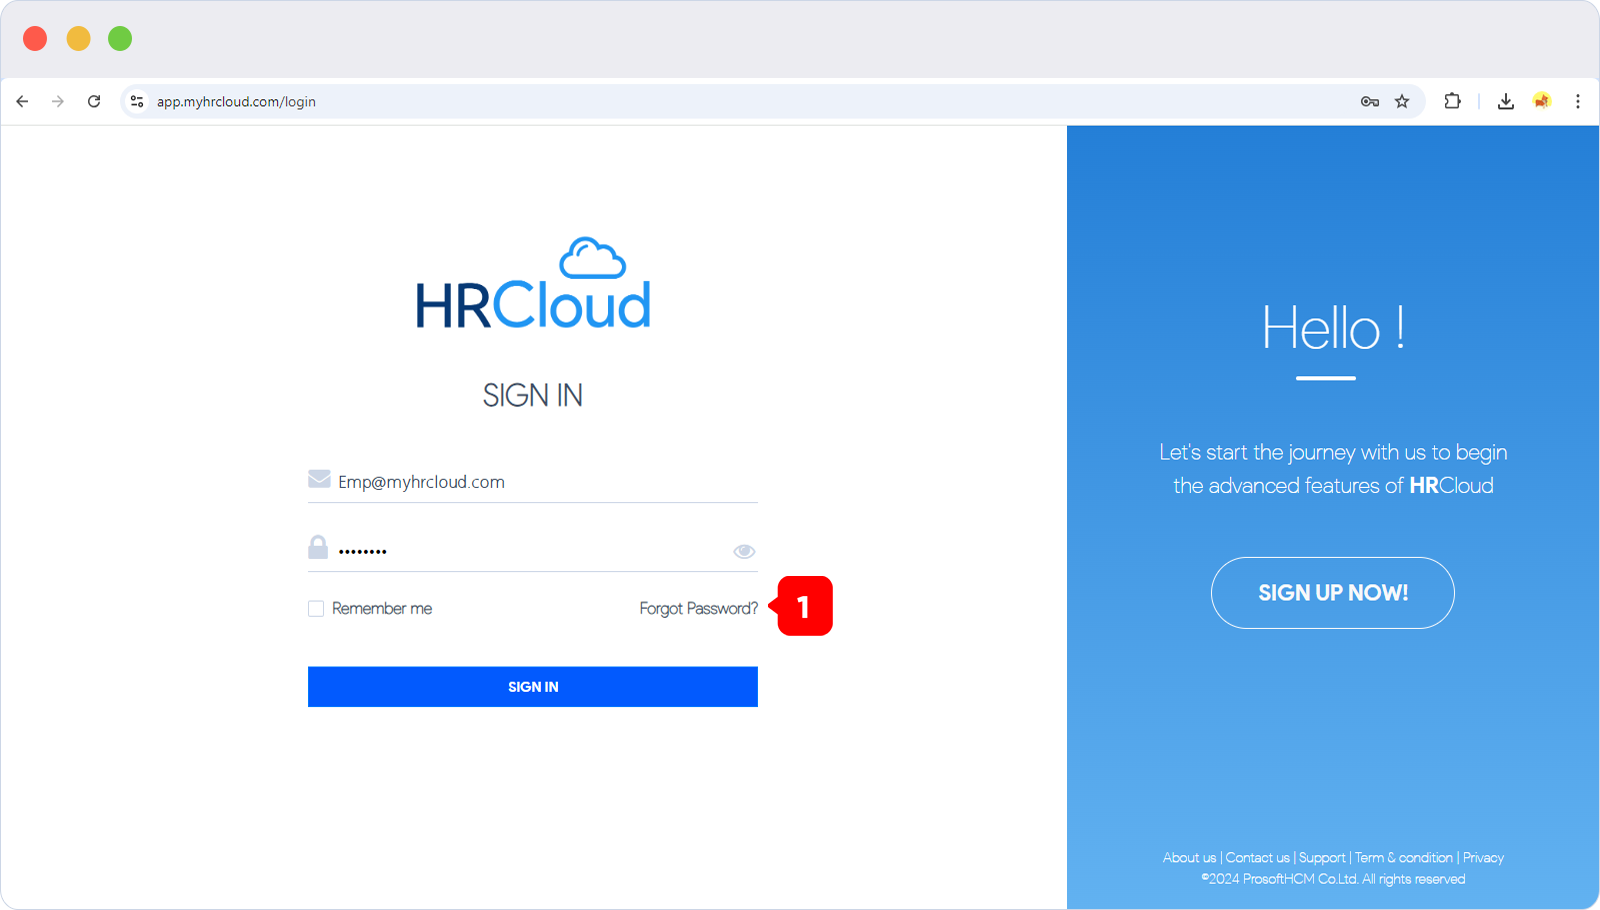Click the ©2024 ProsoftHCM copyright text
This screenshot has width=1600, height=910.
pyautogui.click(x=1333, y=879)
